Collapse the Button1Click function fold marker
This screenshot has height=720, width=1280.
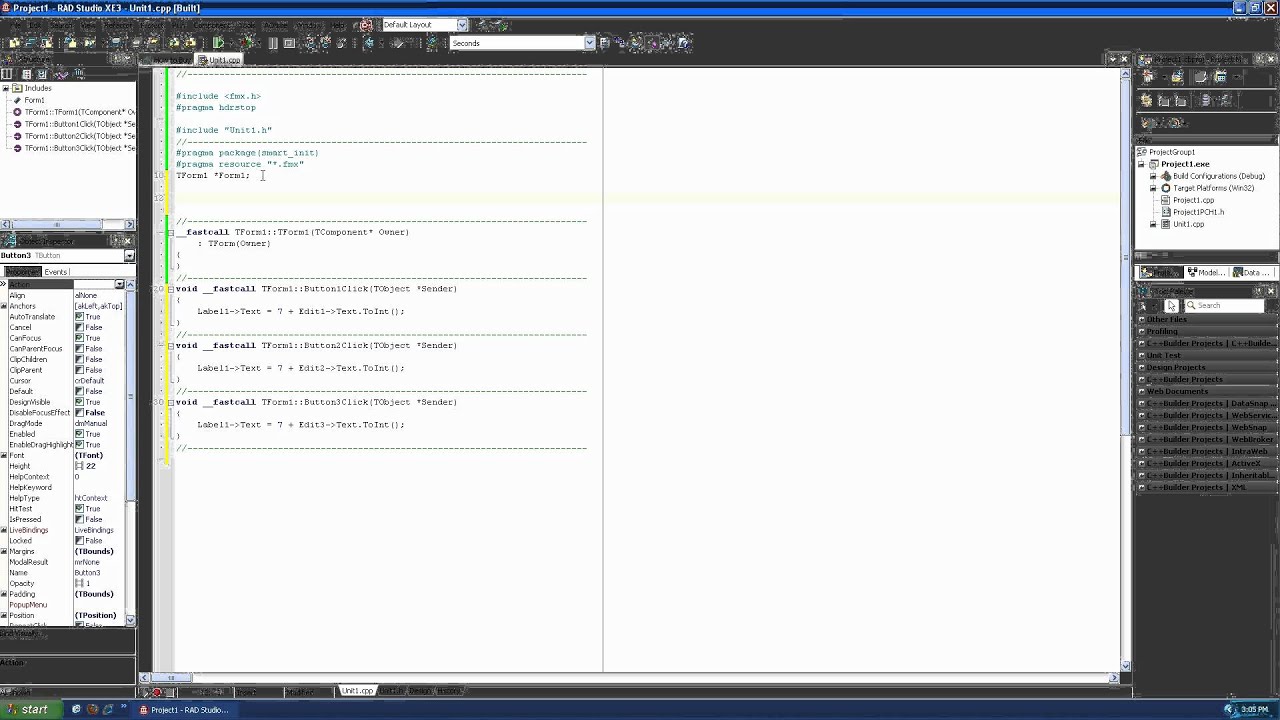[170, 289]
